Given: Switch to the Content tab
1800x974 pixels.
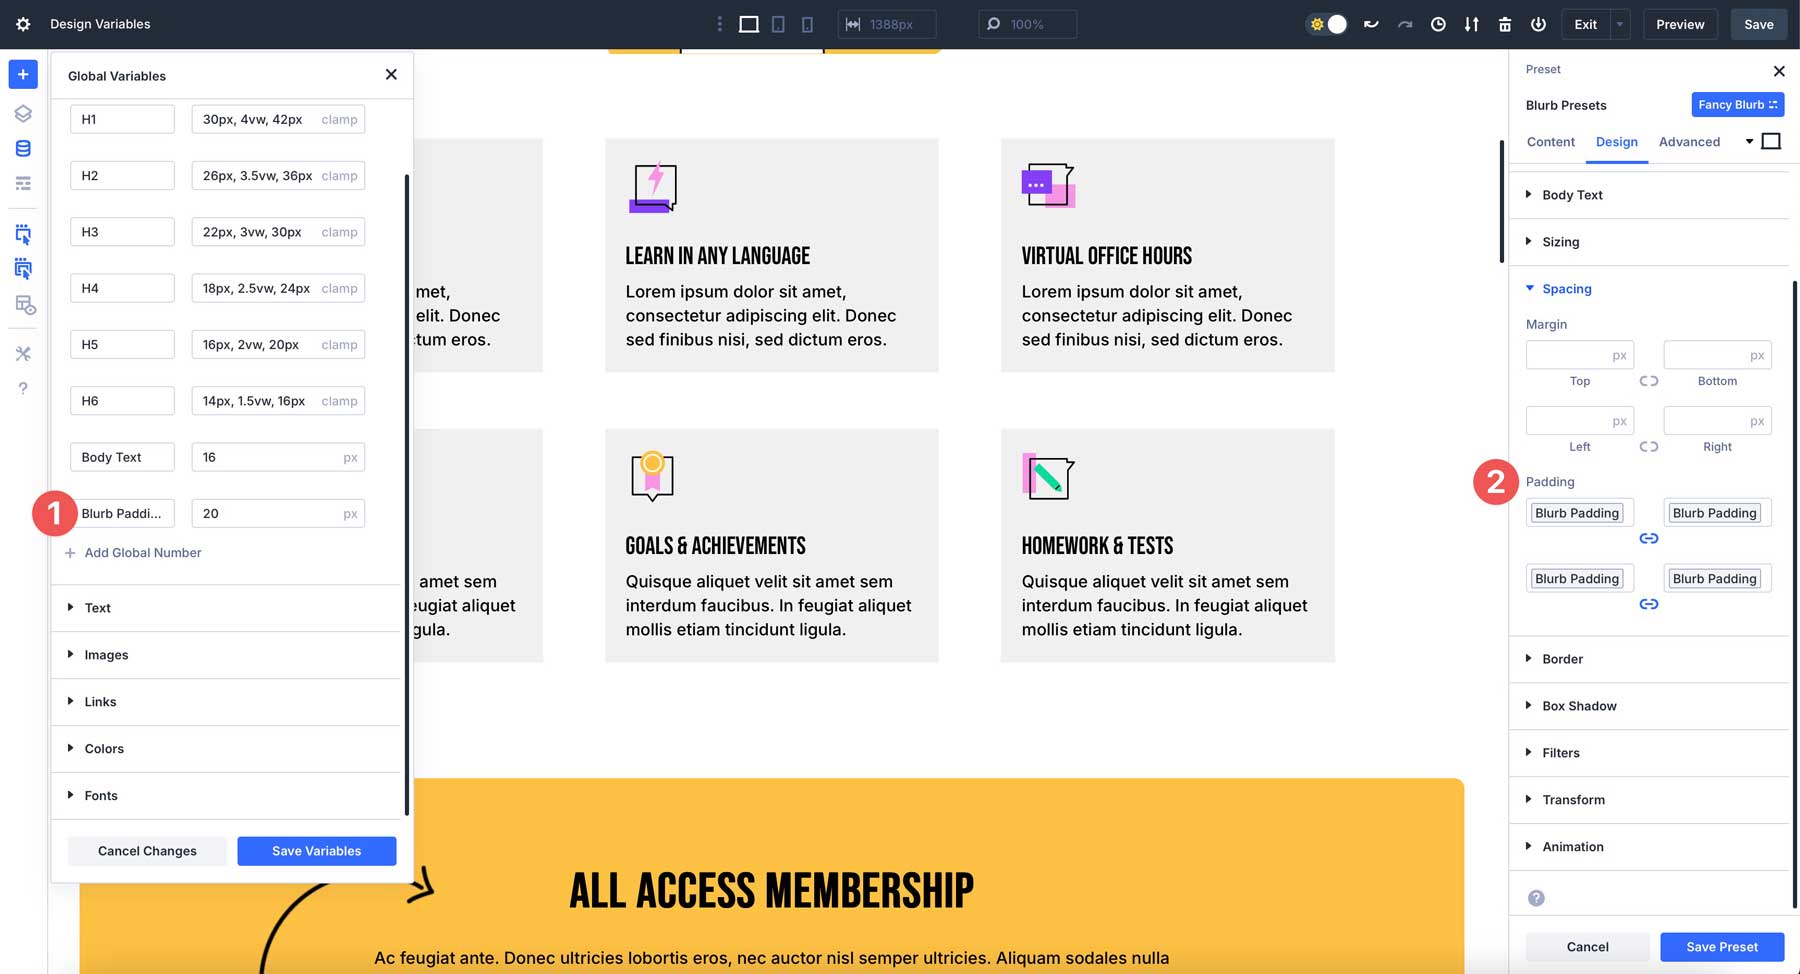Looking at the screenshot, I should pyautogui.click(x=1551, y=142).
